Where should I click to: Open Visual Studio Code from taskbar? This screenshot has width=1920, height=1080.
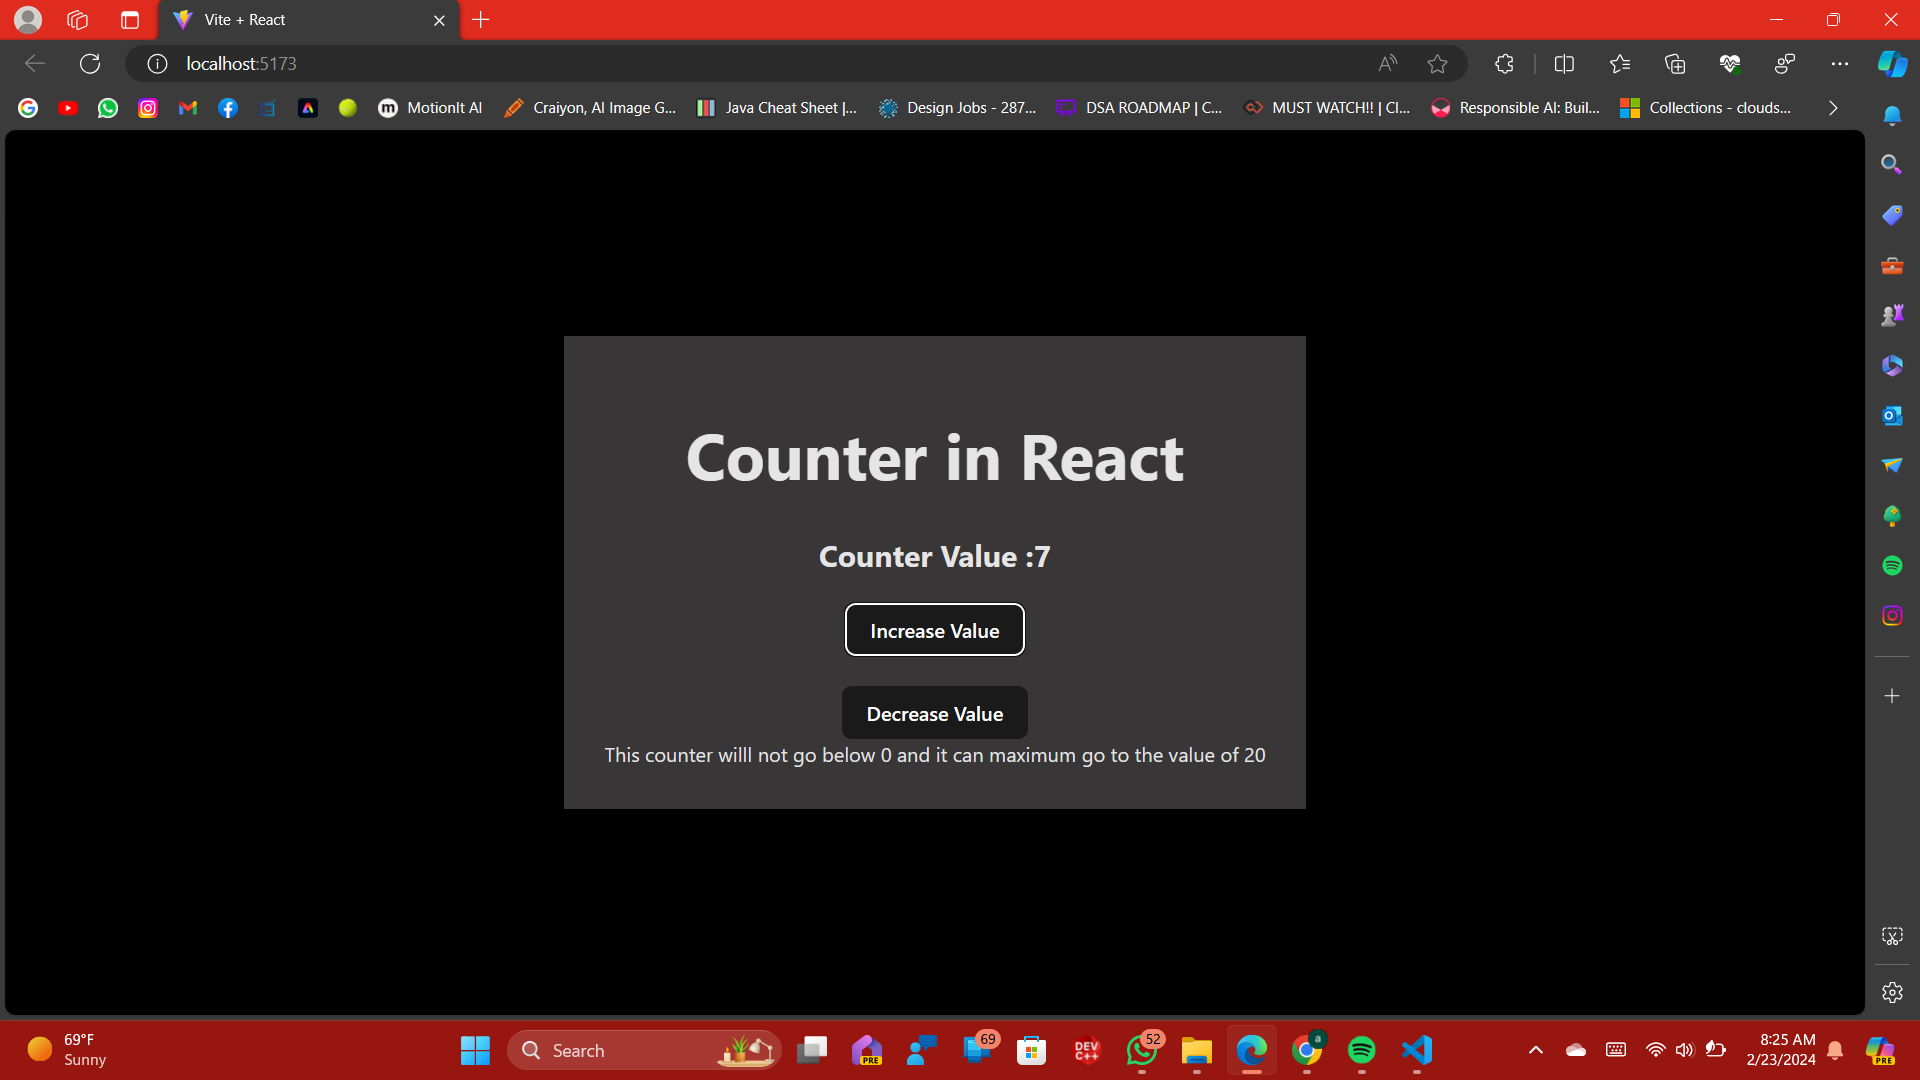pos(1416,1050)
